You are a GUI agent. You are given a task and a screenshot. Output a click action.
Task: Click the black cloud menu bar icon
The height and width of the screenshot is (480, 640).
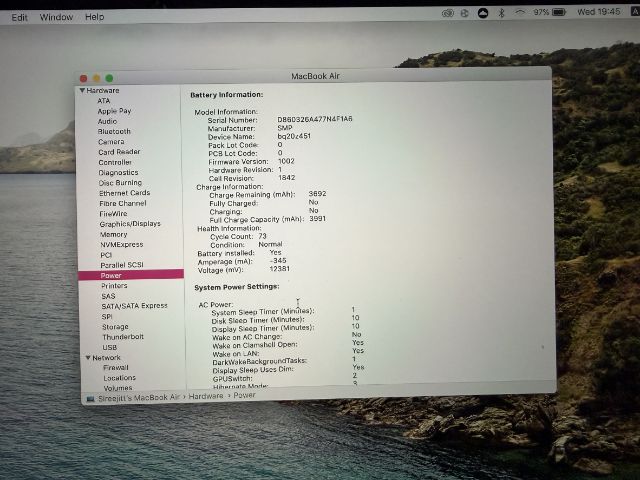[x=483, y=13]
